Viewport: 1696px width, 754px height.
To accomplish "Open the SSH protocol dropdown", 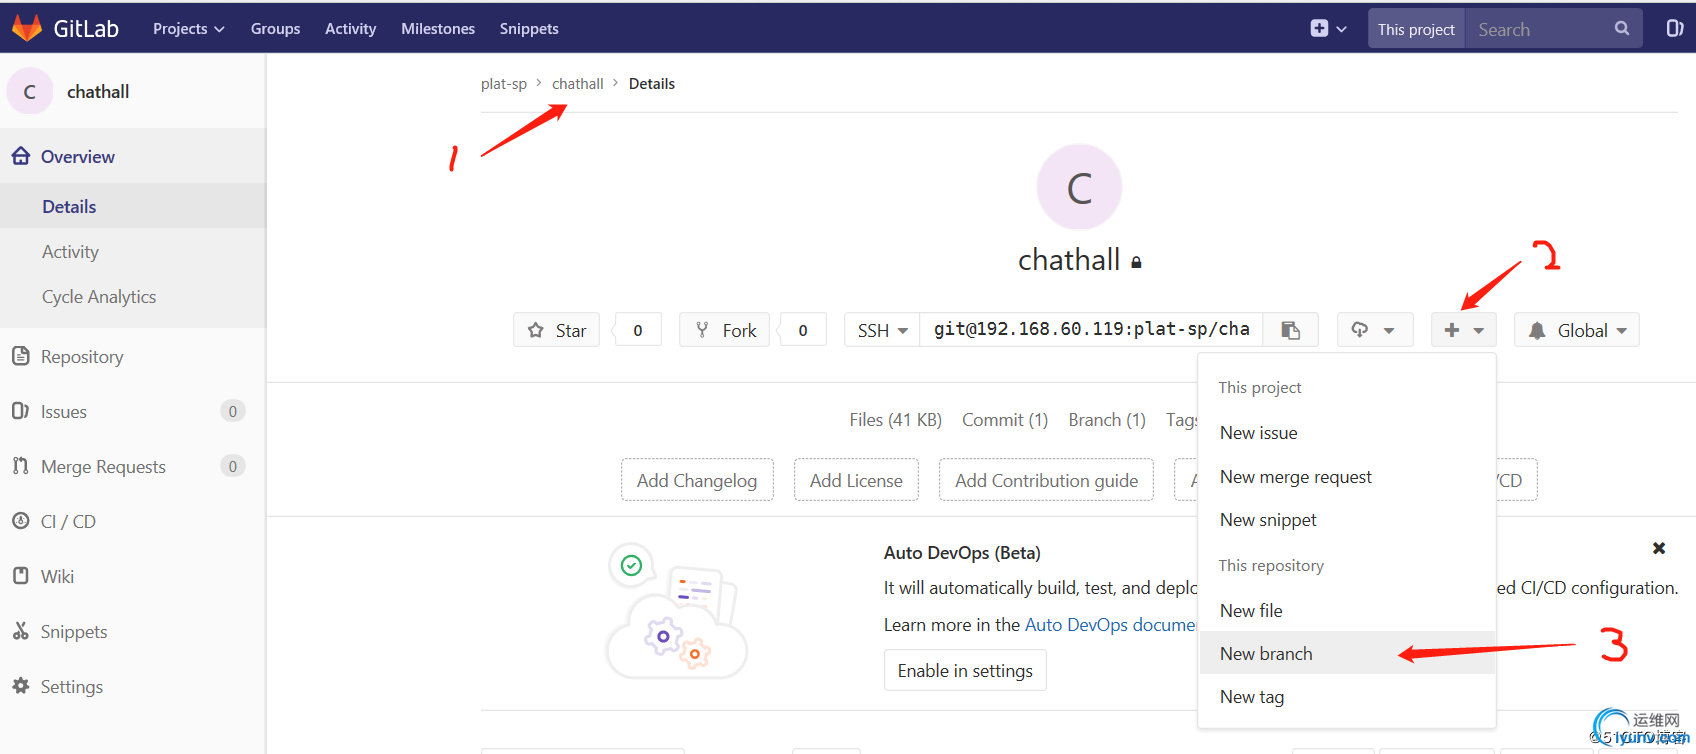I will [882, 330].
